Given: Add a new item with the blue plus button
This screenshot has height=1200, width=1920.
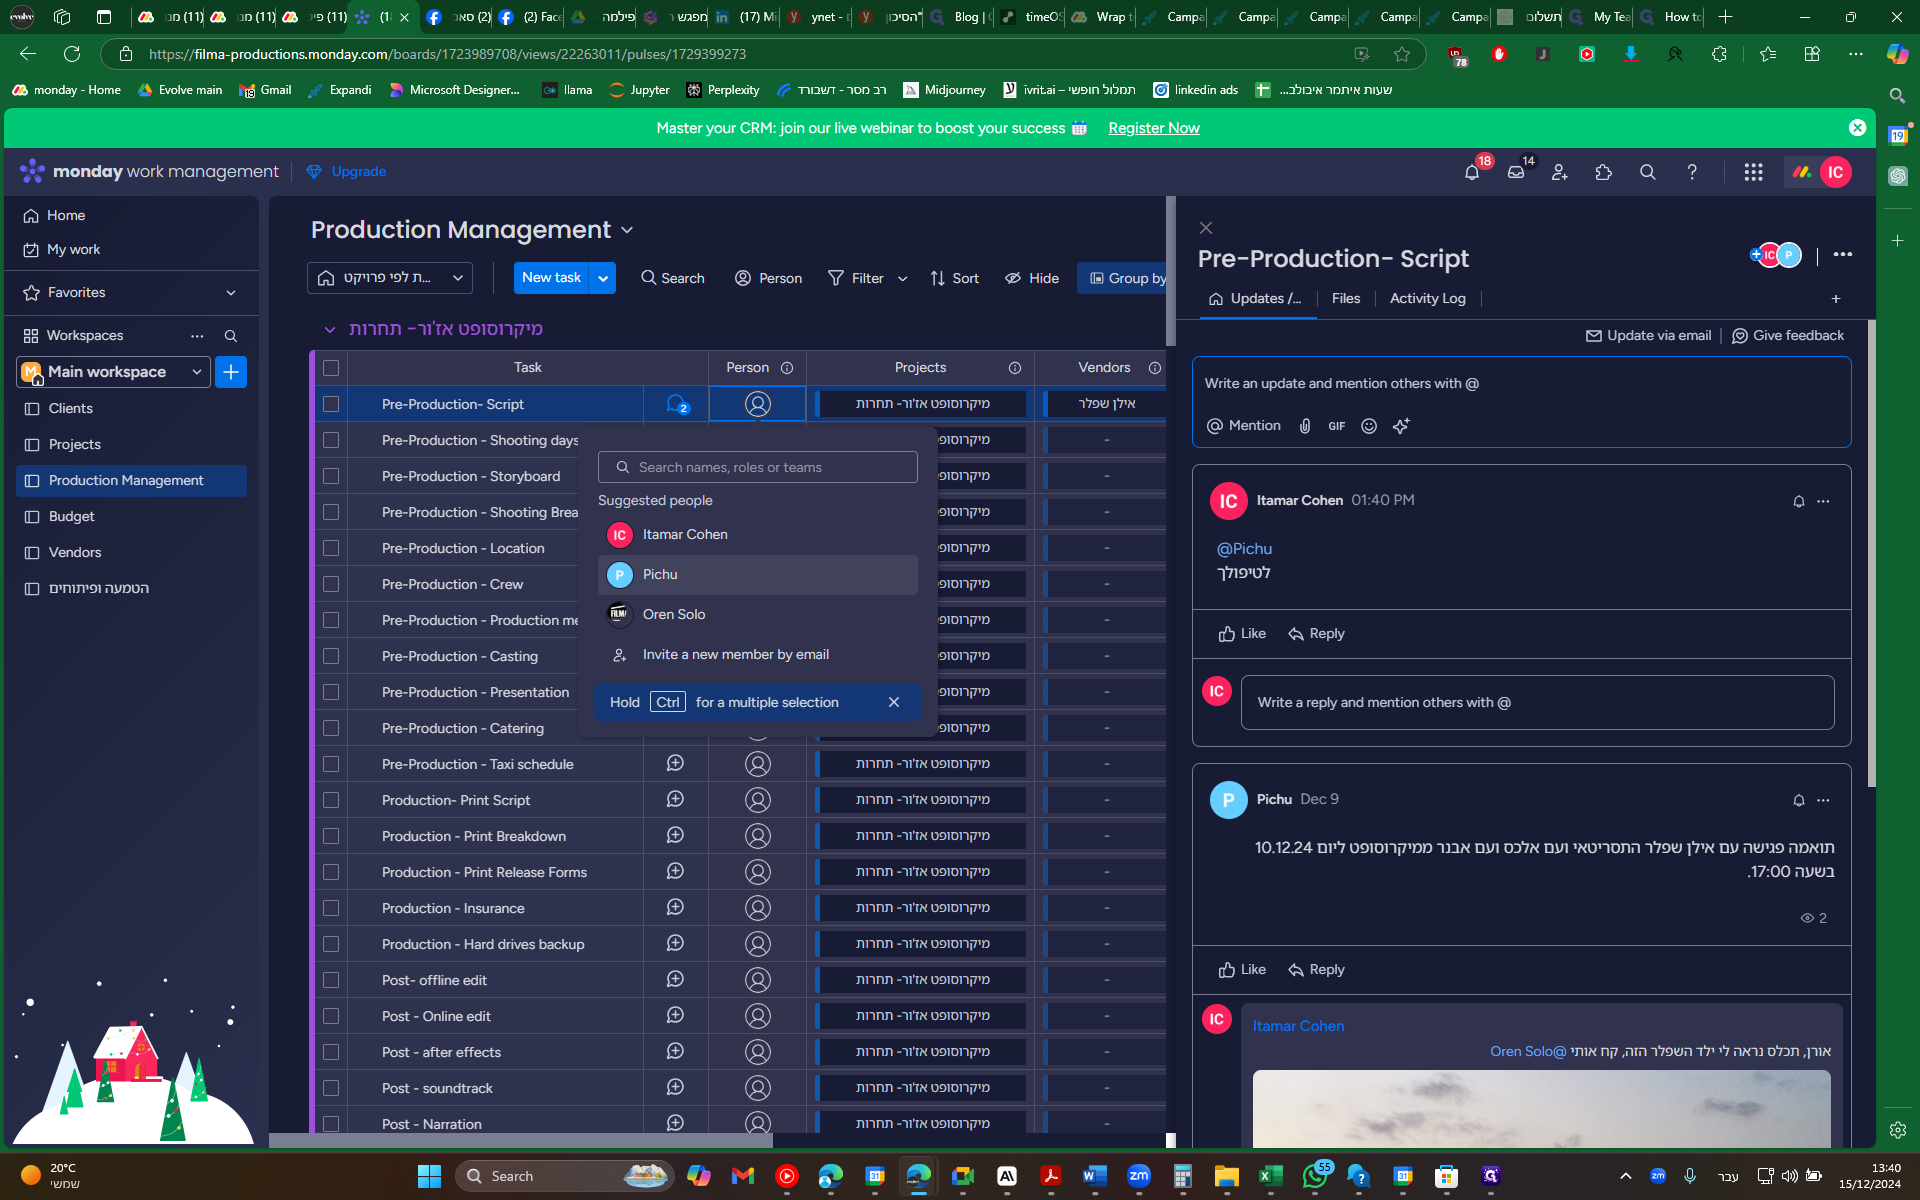Looking at the screenshot, I should (x=231, y=372).
